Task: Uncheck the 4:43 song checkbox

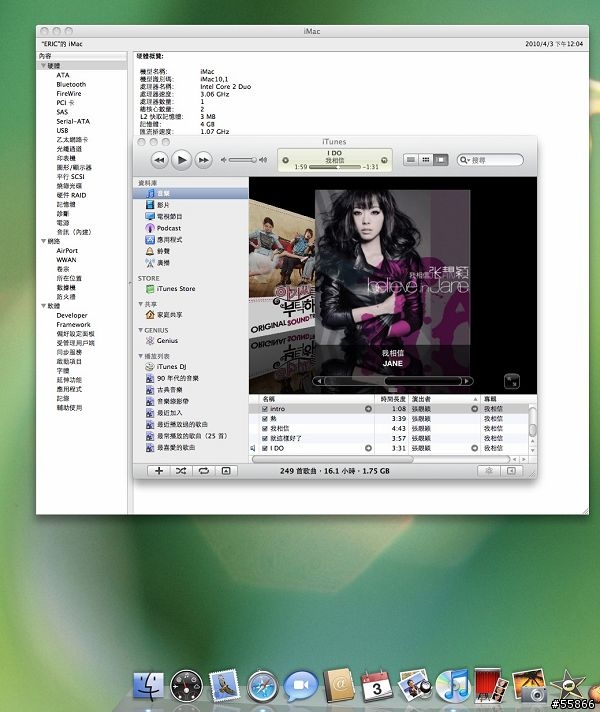Action: click(x=265, y=429)
